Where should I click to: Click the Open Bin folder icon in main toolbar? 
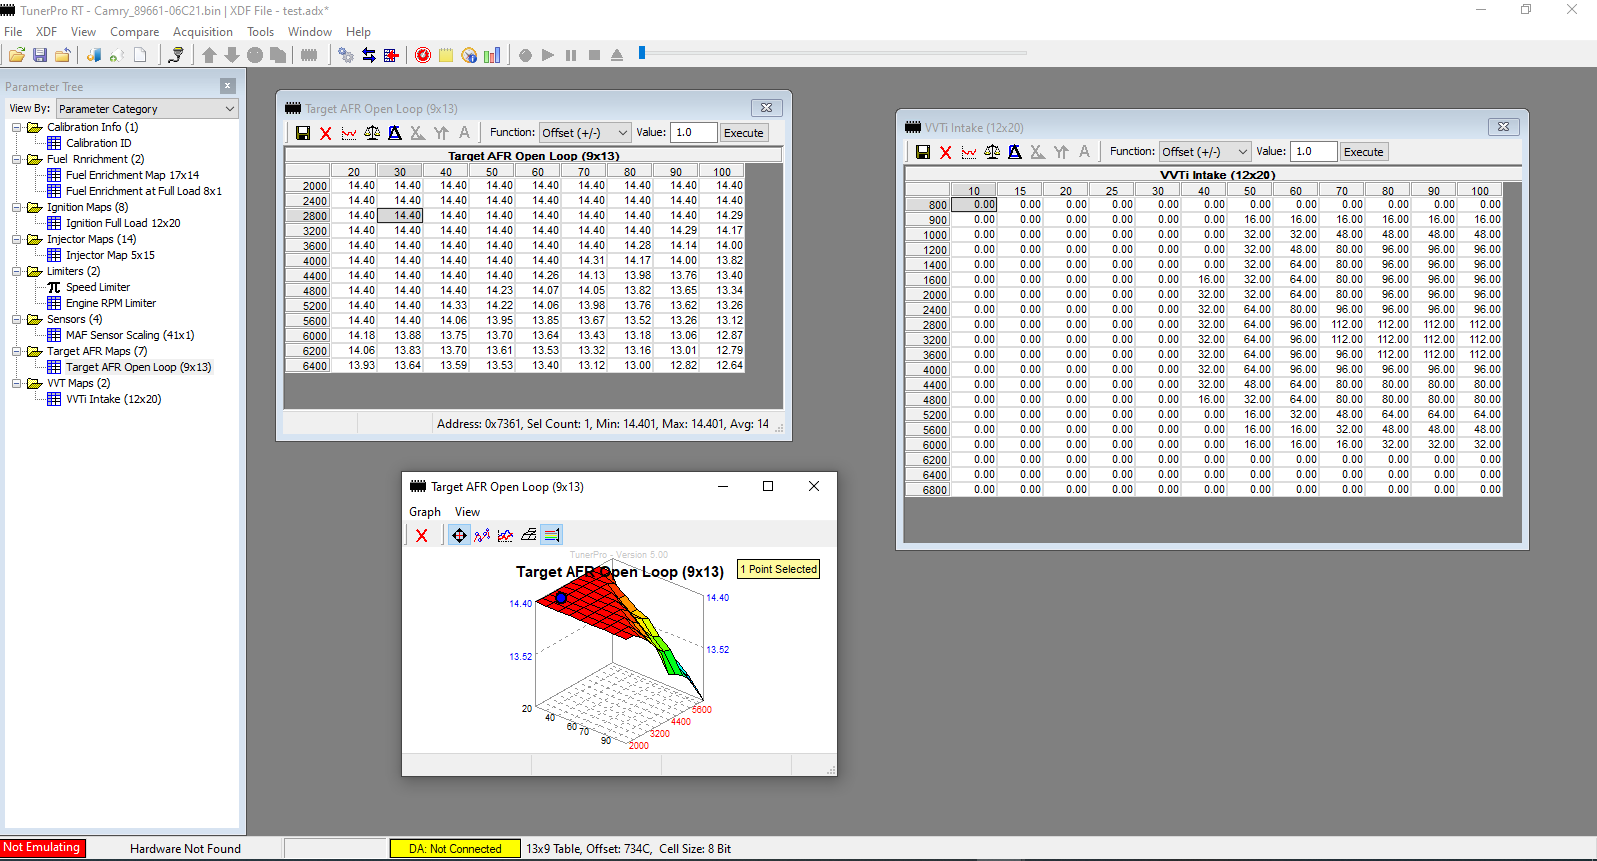pyautogui.click(x=17, y=55)
